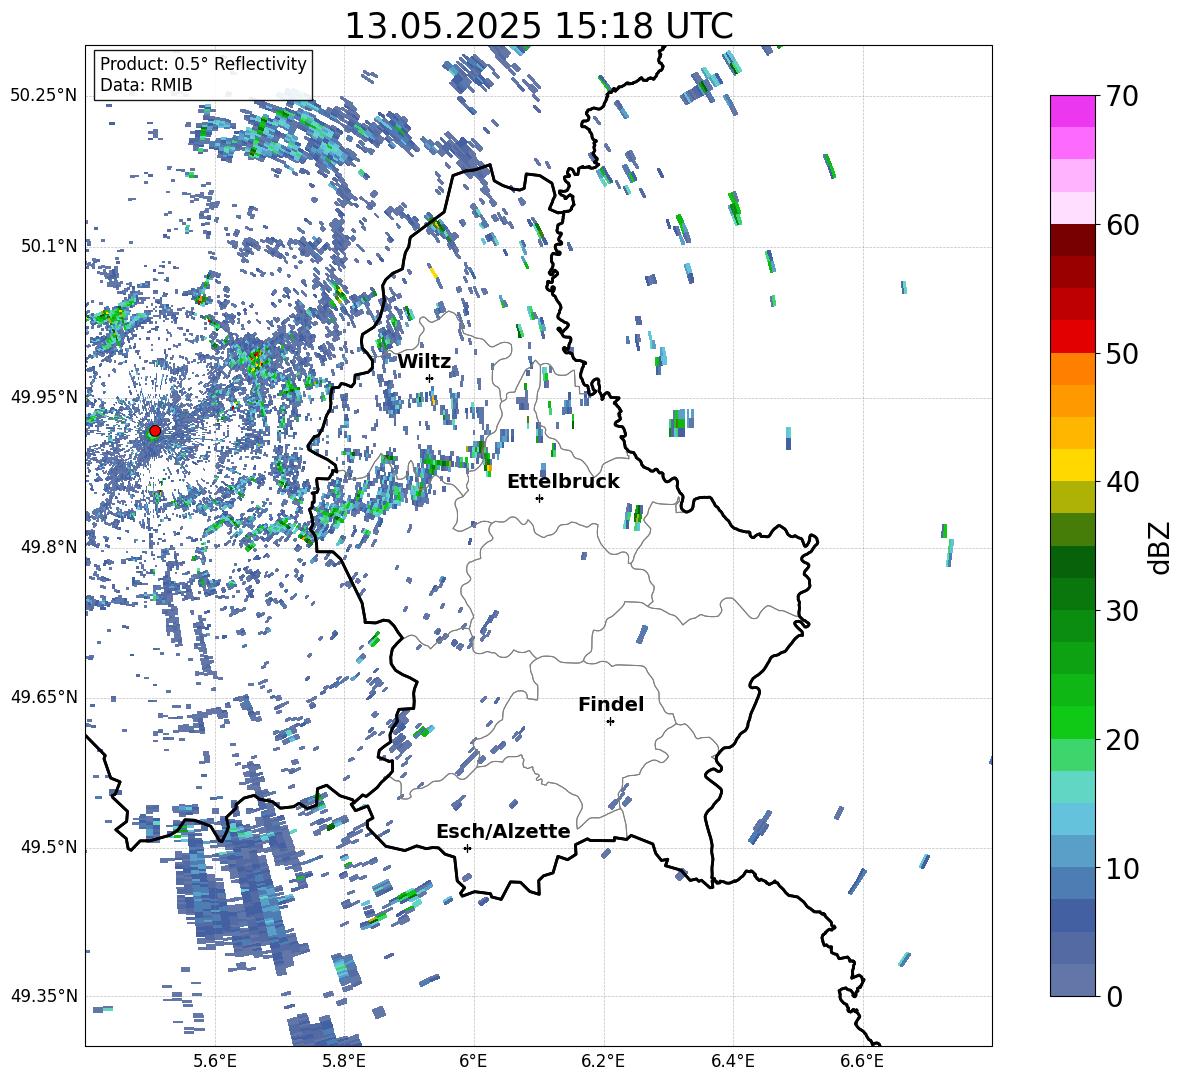Click the 6°E longitude label

coord(473,1062)
